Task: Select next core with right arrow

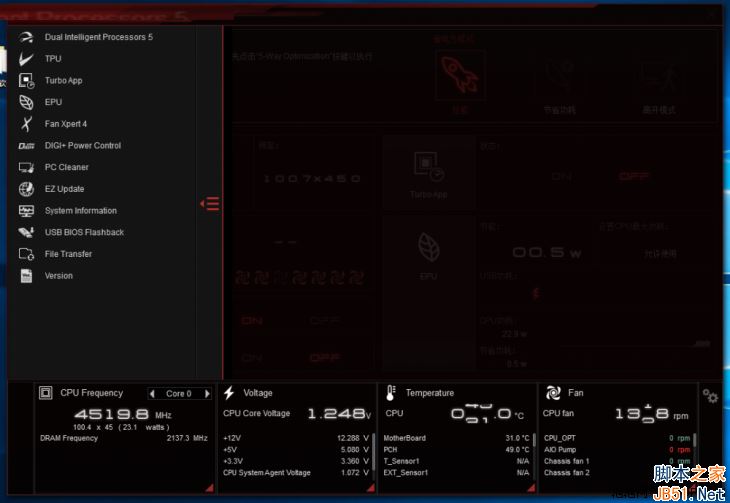Action: click(x=207, y=394)
